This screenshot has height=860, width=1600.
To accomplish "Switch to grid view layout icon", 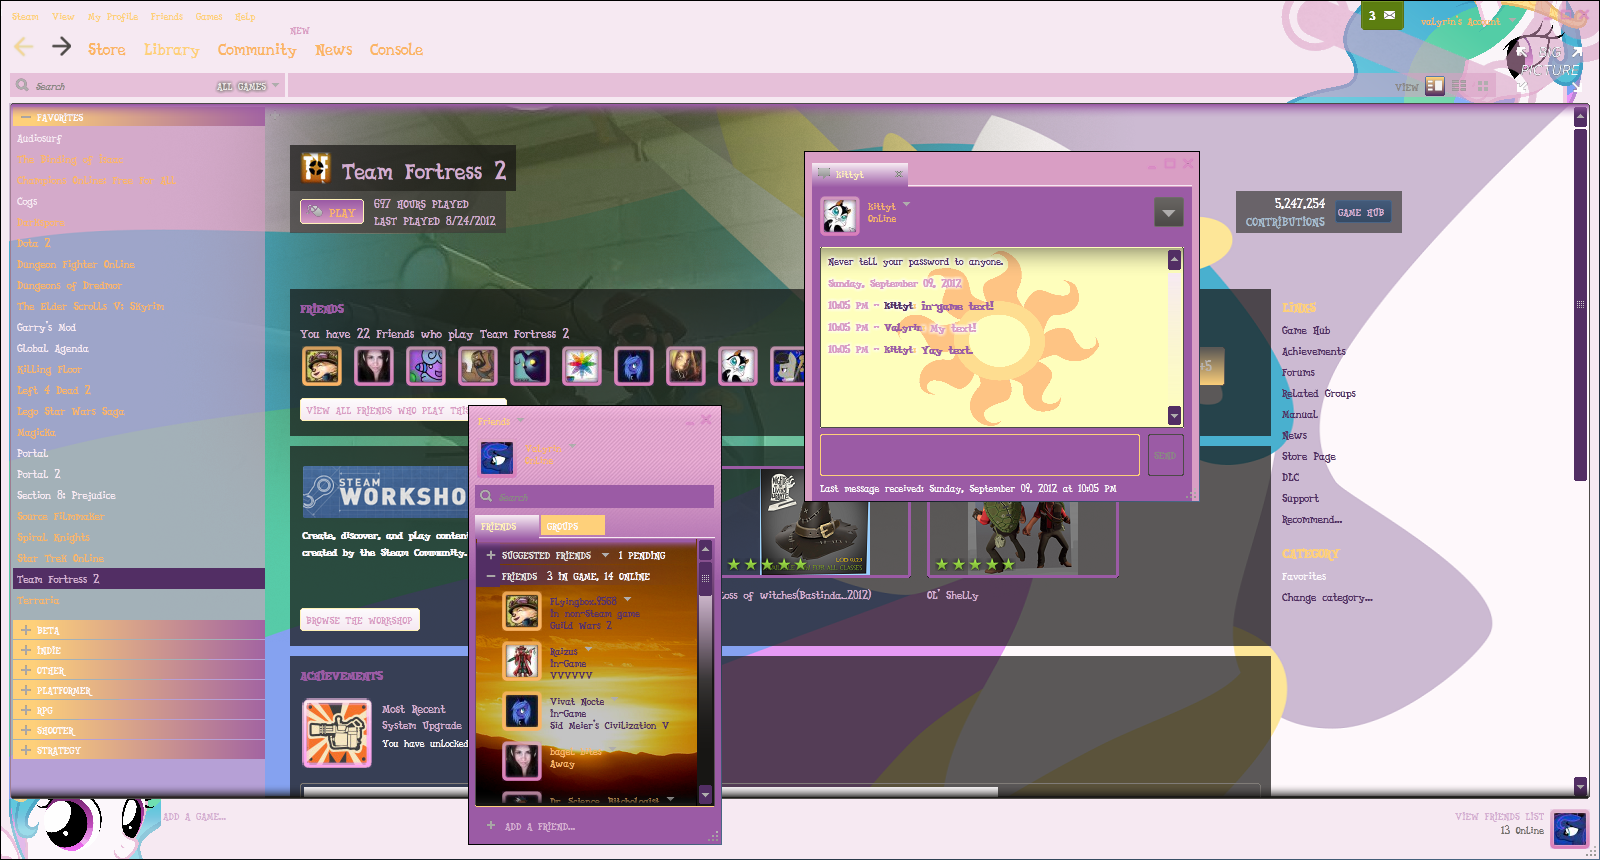I will [x=1483, y=86].
